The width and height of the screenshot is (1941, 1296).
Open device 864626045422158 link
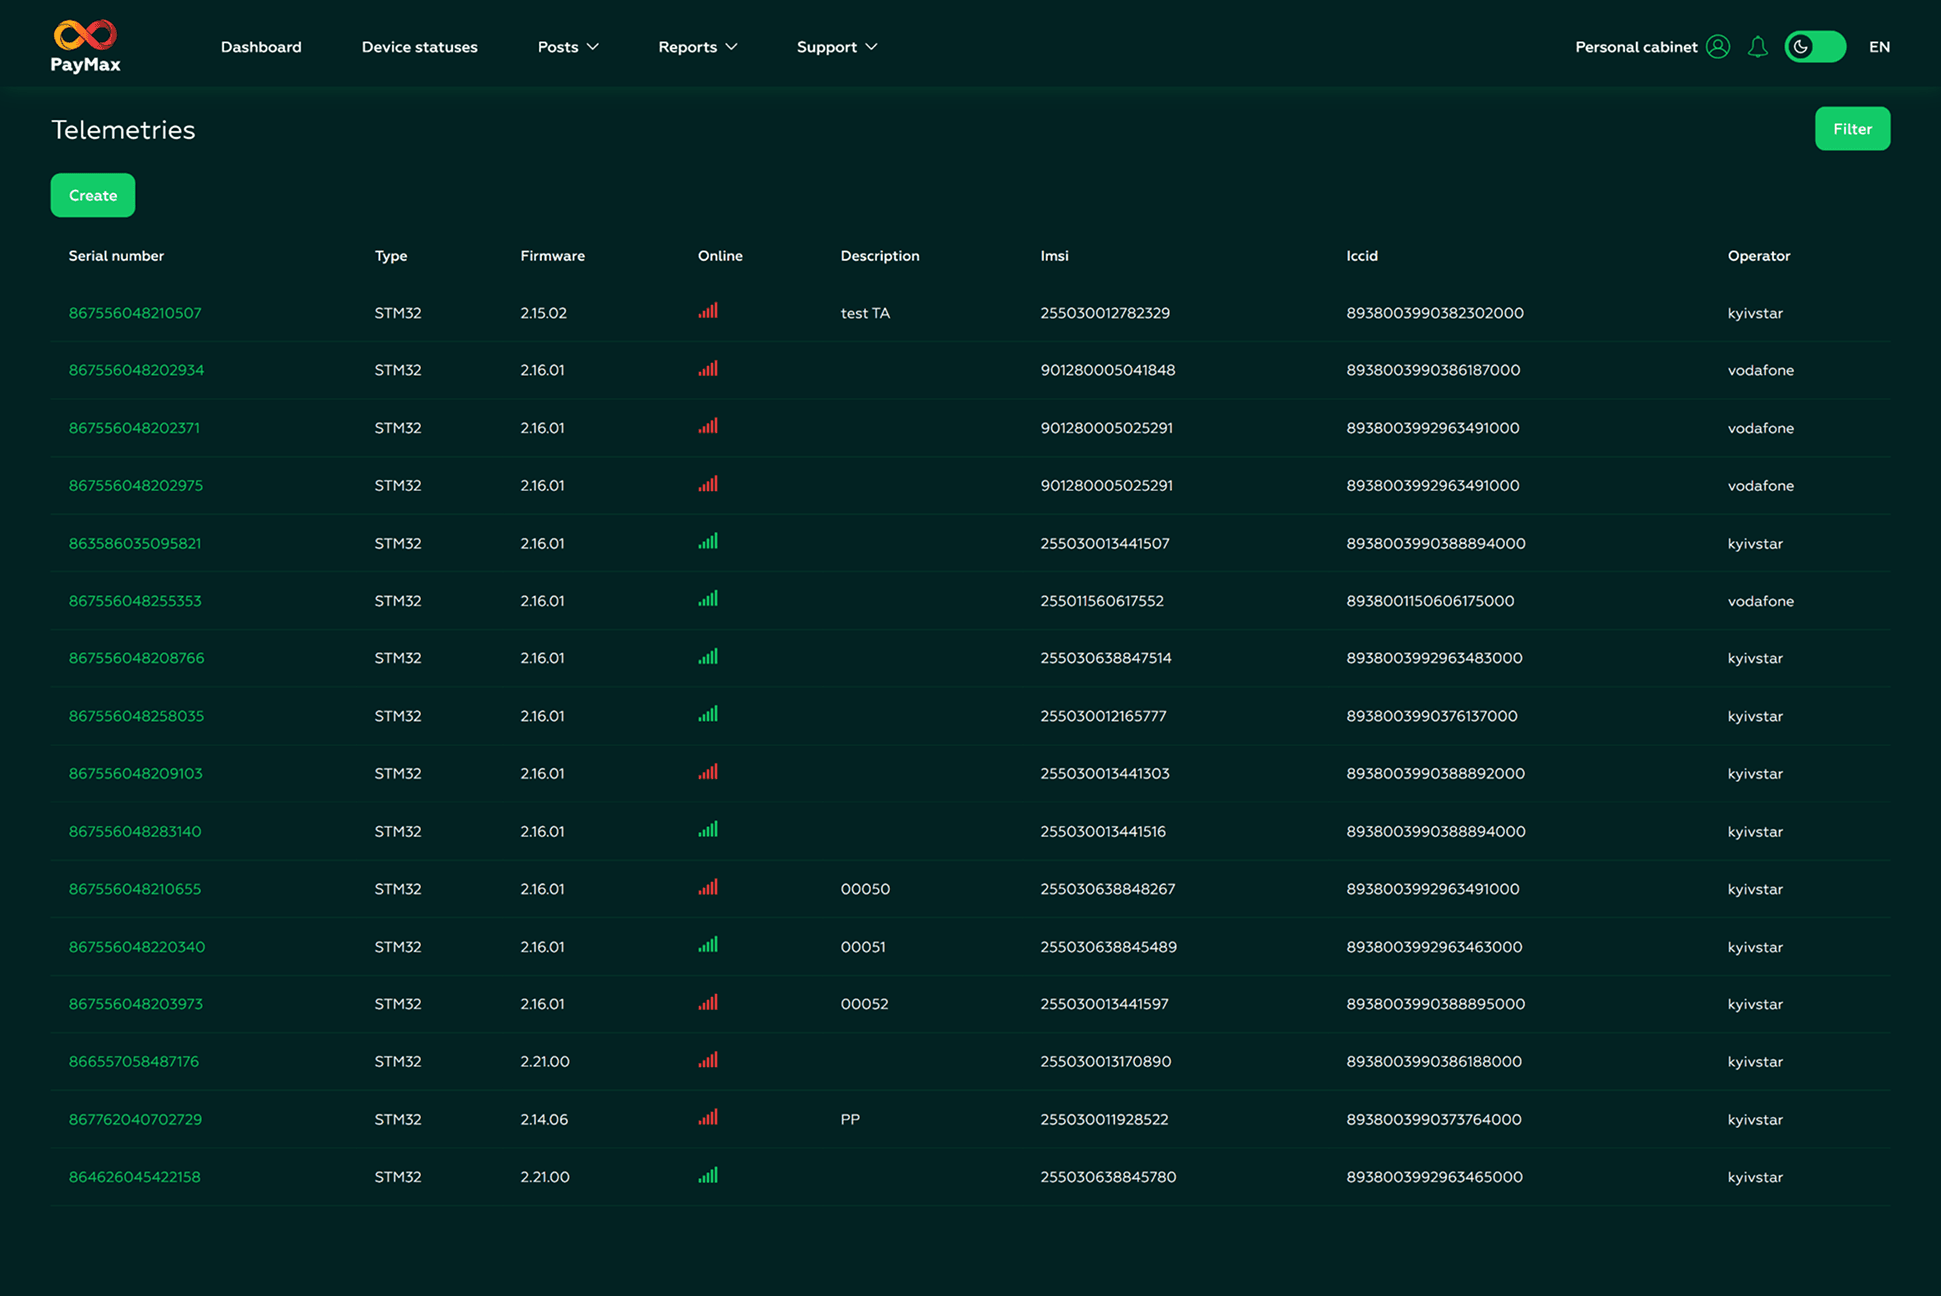134,1177
